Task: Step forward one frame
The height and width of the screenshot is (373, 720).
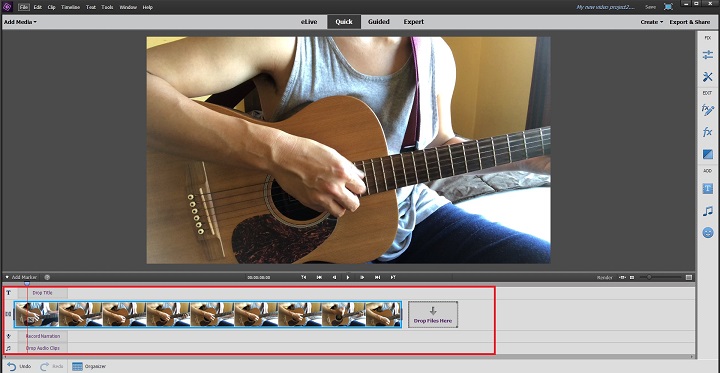Action: point(362,277)
